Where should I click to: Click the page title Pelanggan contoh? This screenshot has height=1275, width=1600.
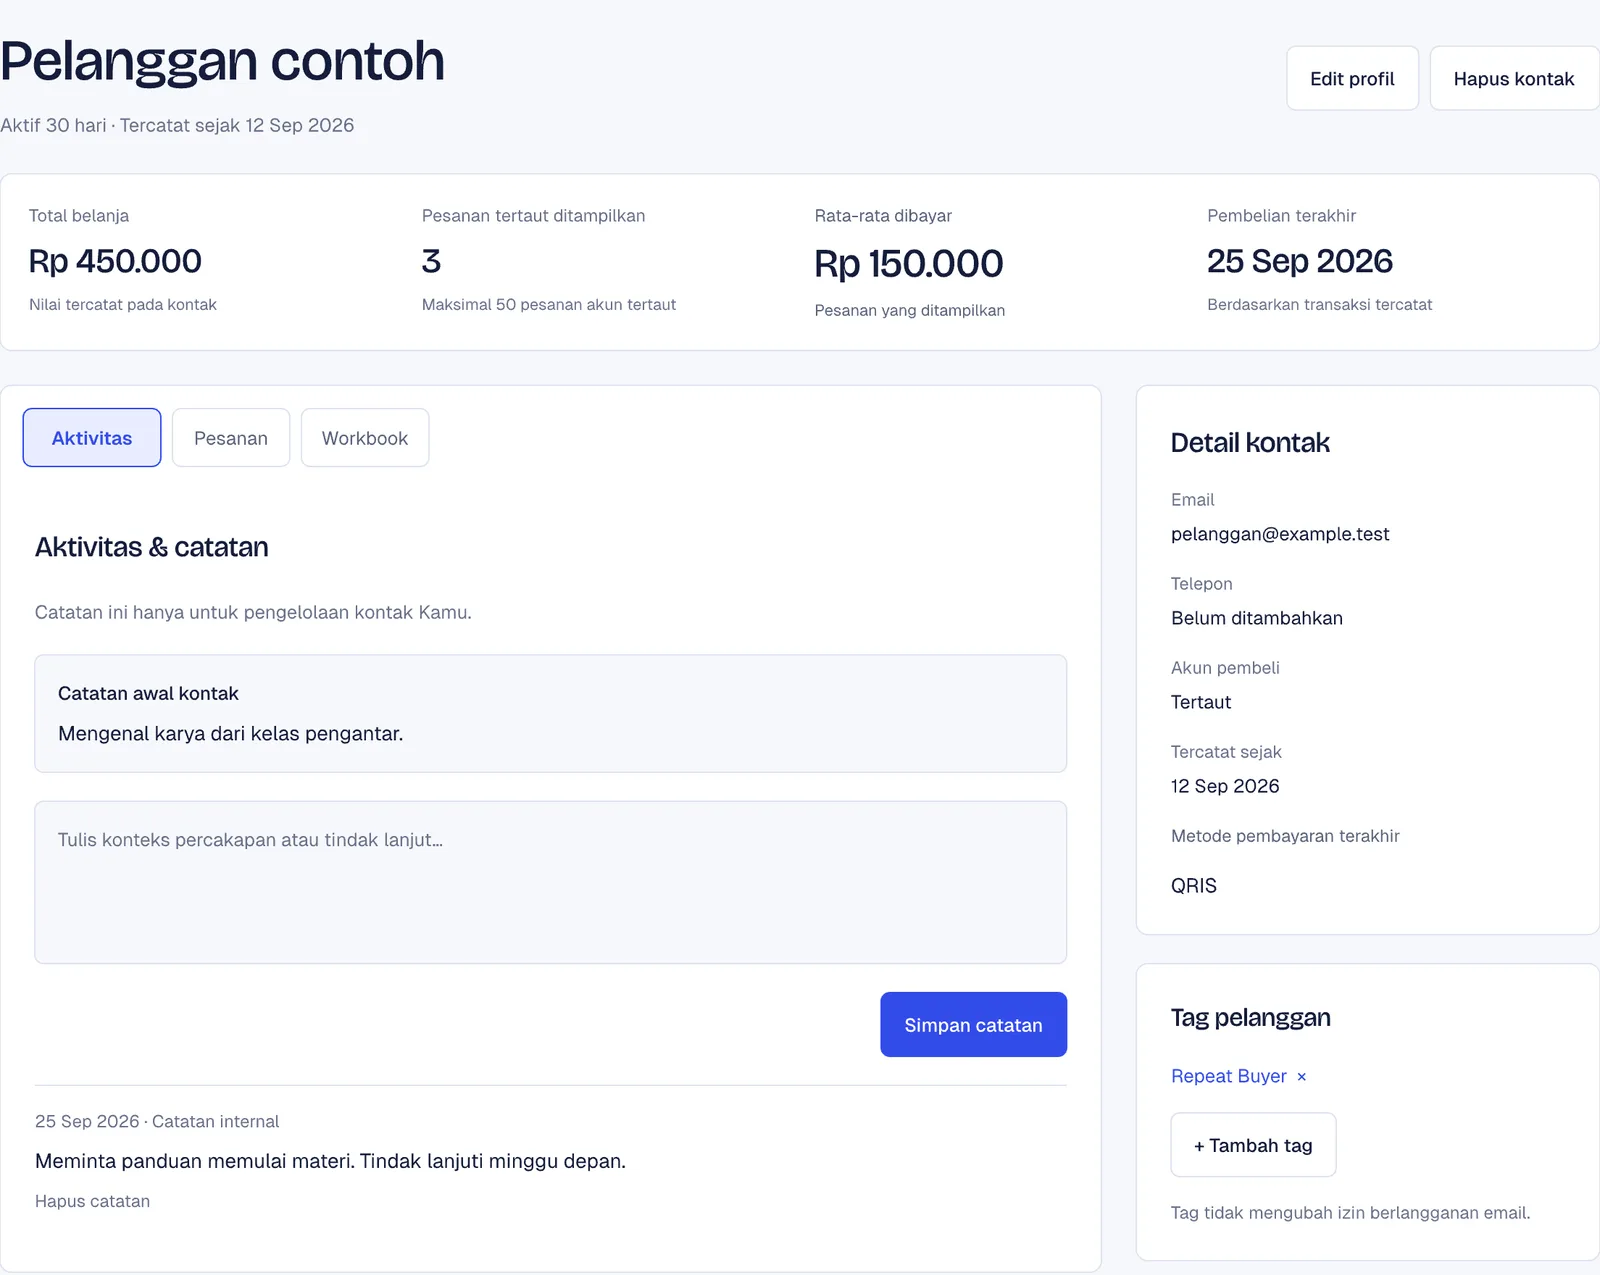pyautogui.click(x=222, y=61)
